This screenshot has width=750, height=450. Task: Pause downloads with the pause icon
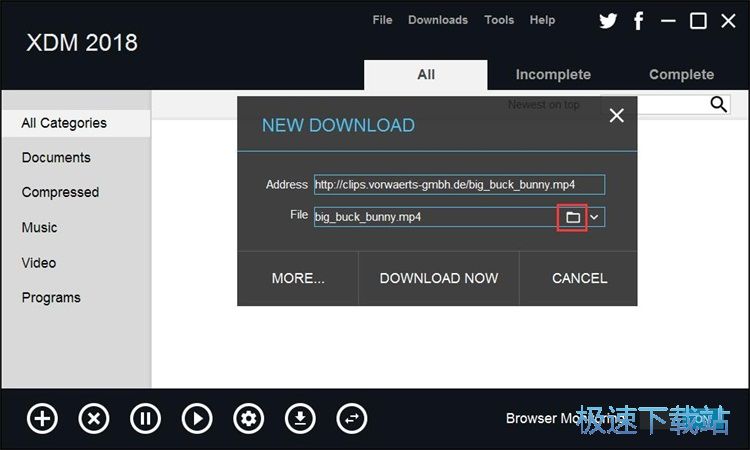(x=145, y=418)
